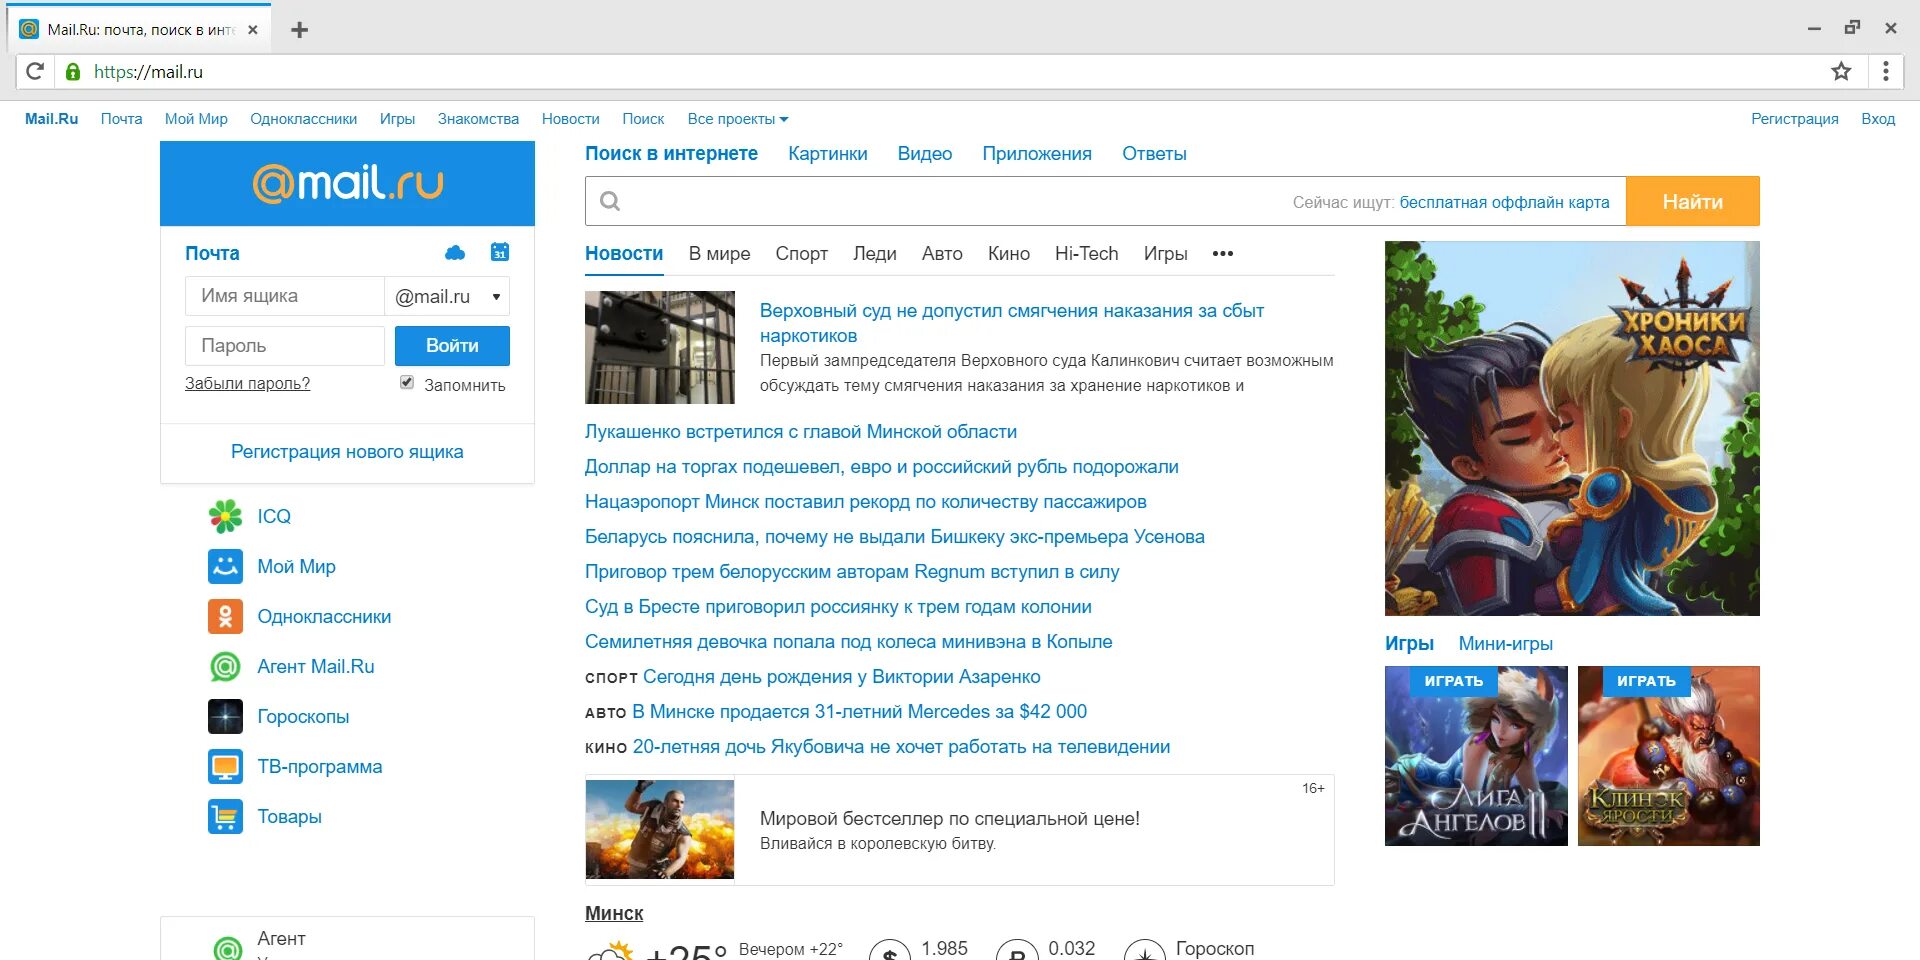
Task: Open the battle royale ad thumbnail
Action: 659,830
